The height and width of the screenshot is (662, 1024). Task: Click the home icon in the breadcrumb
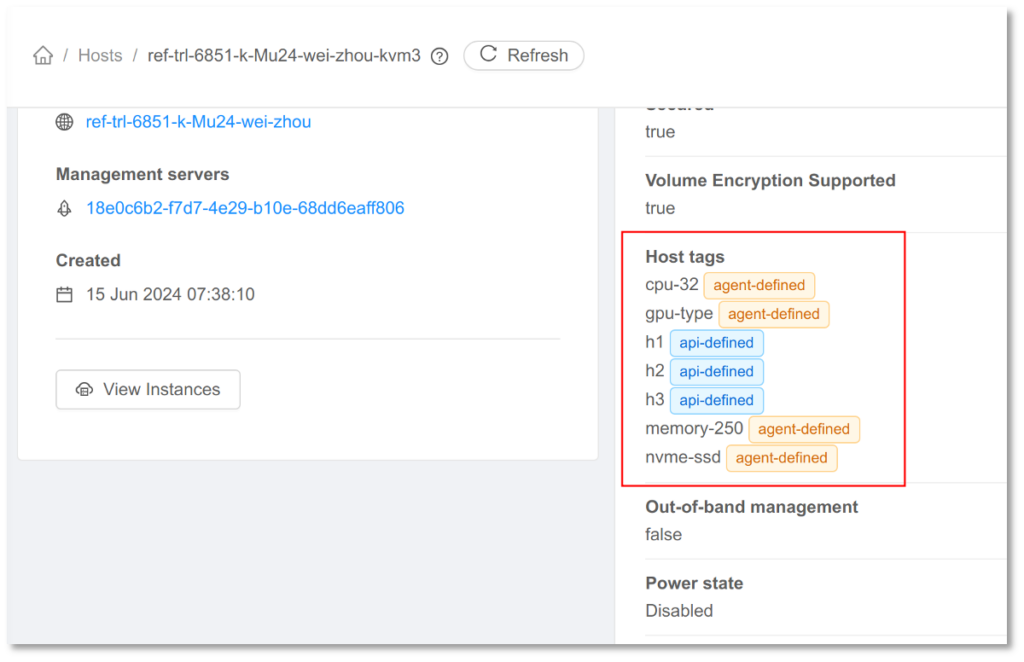tap(42, 55)
